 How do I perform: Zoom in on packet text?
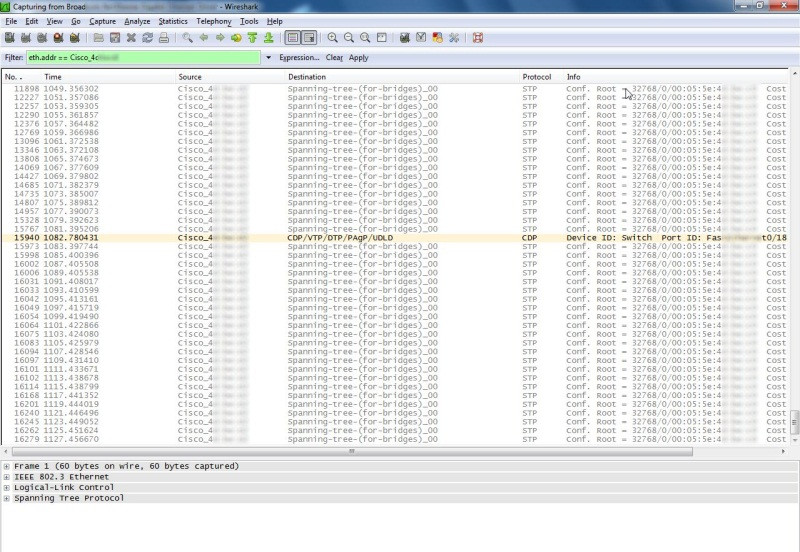click(x=333, y=38)
